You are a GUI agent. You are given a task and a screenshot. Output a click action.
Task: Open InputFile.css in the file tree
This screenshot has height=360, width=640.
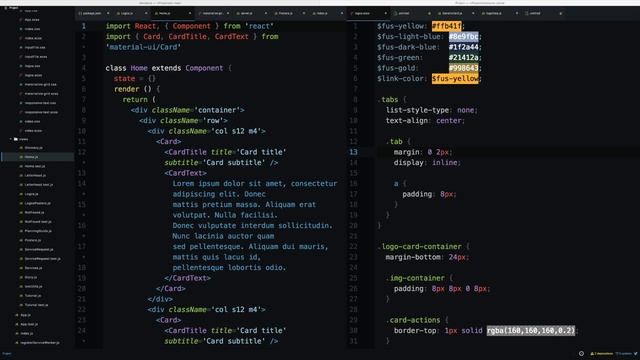tap(35, 47)
